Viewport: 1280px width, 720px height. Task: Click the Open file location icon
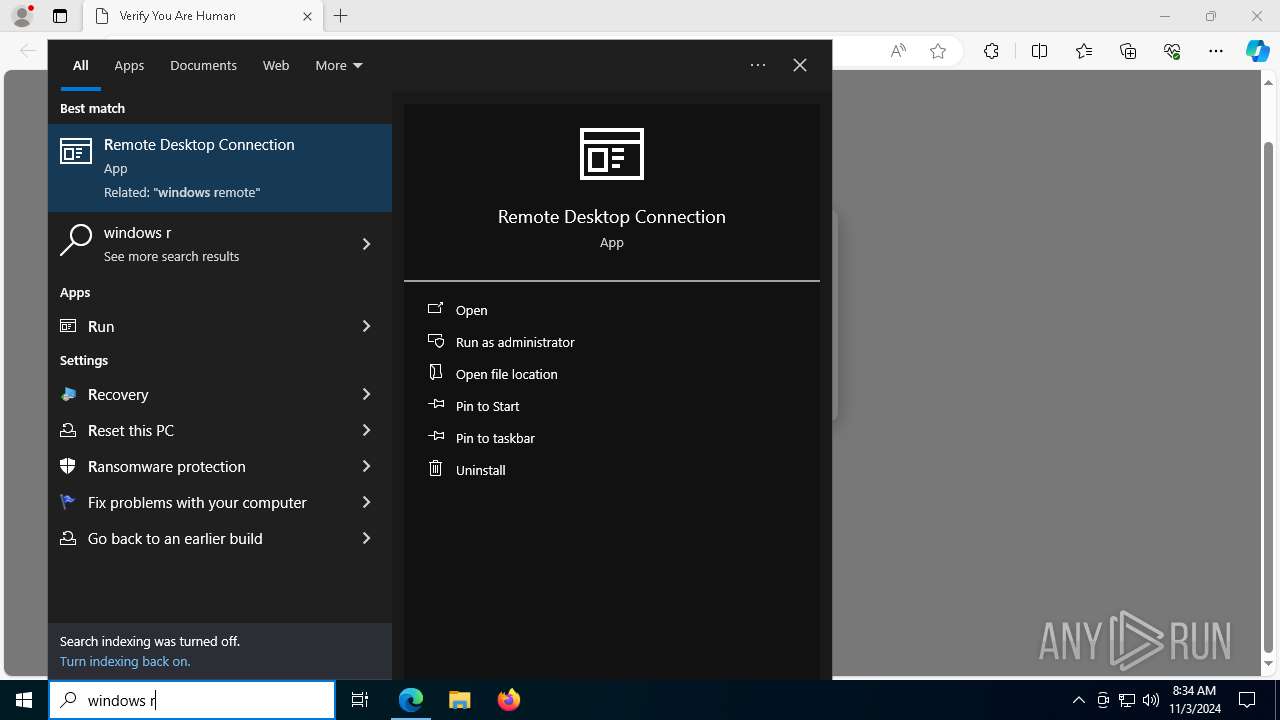(435, 372)
